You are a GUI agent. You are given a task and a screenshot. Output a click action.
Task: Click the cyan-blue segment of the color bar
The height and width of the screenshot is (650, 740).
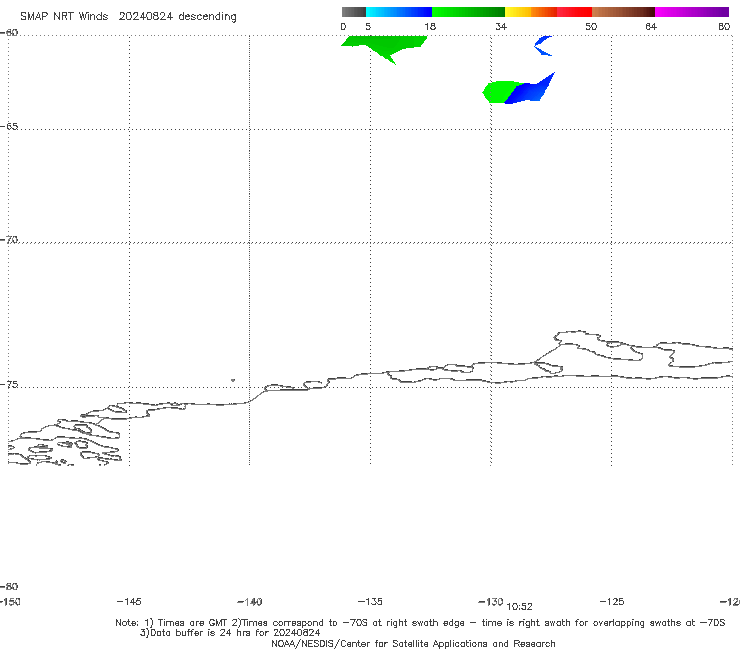tap(399, 12)
